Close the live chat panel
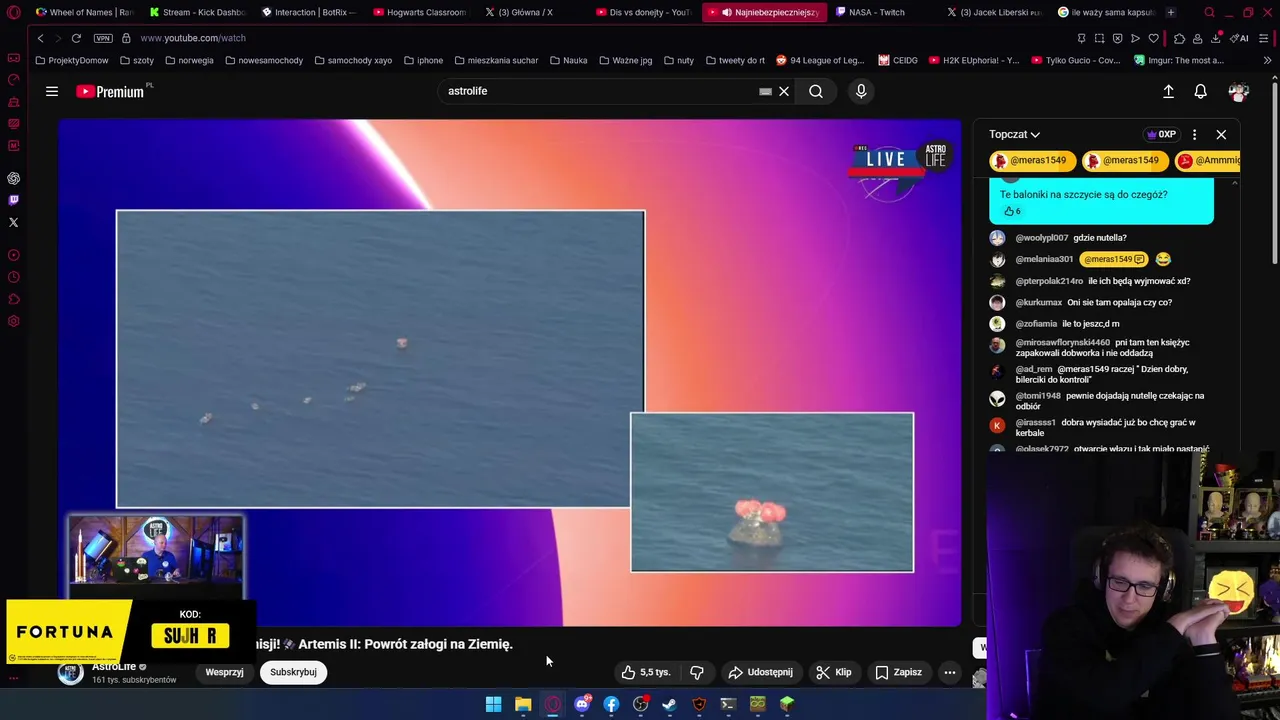1280x720 pixels. pos(1221,134)
